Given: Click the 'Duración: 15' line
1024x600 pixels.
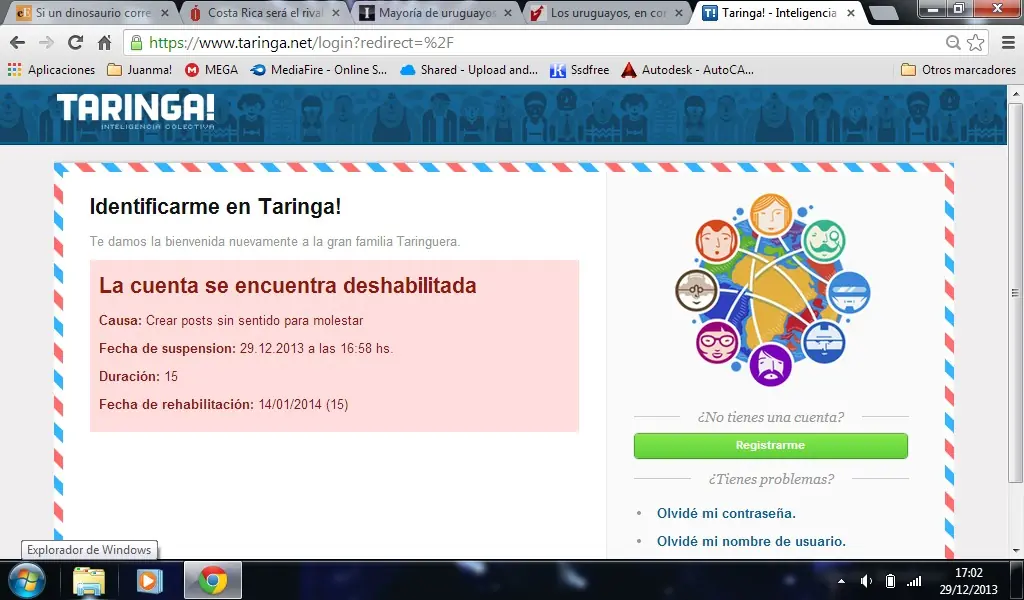Looking at the screenshot, I should pos(138,377).
